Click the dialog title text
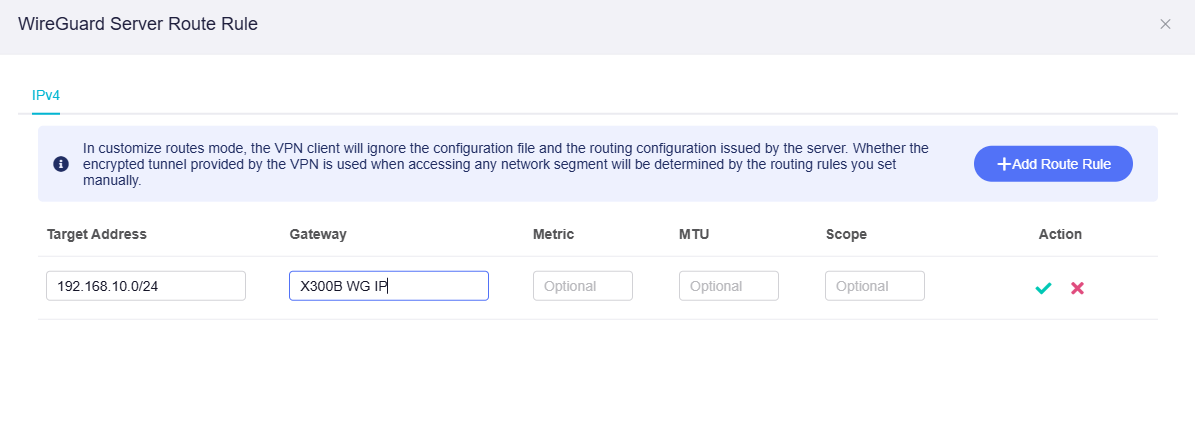This screenshot has height=429, width=1195. pos(138,25)
